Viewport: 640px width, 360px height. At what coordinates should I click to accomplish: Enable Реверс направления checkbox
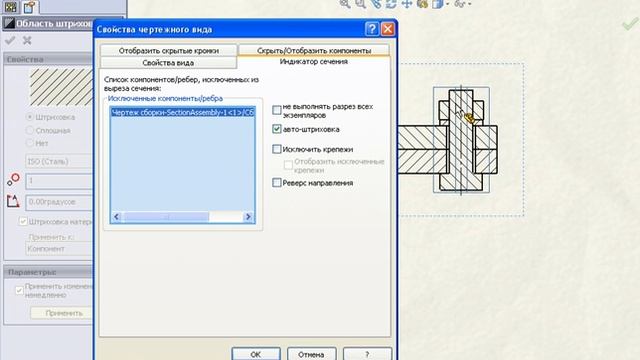click(x=277, y=182)
